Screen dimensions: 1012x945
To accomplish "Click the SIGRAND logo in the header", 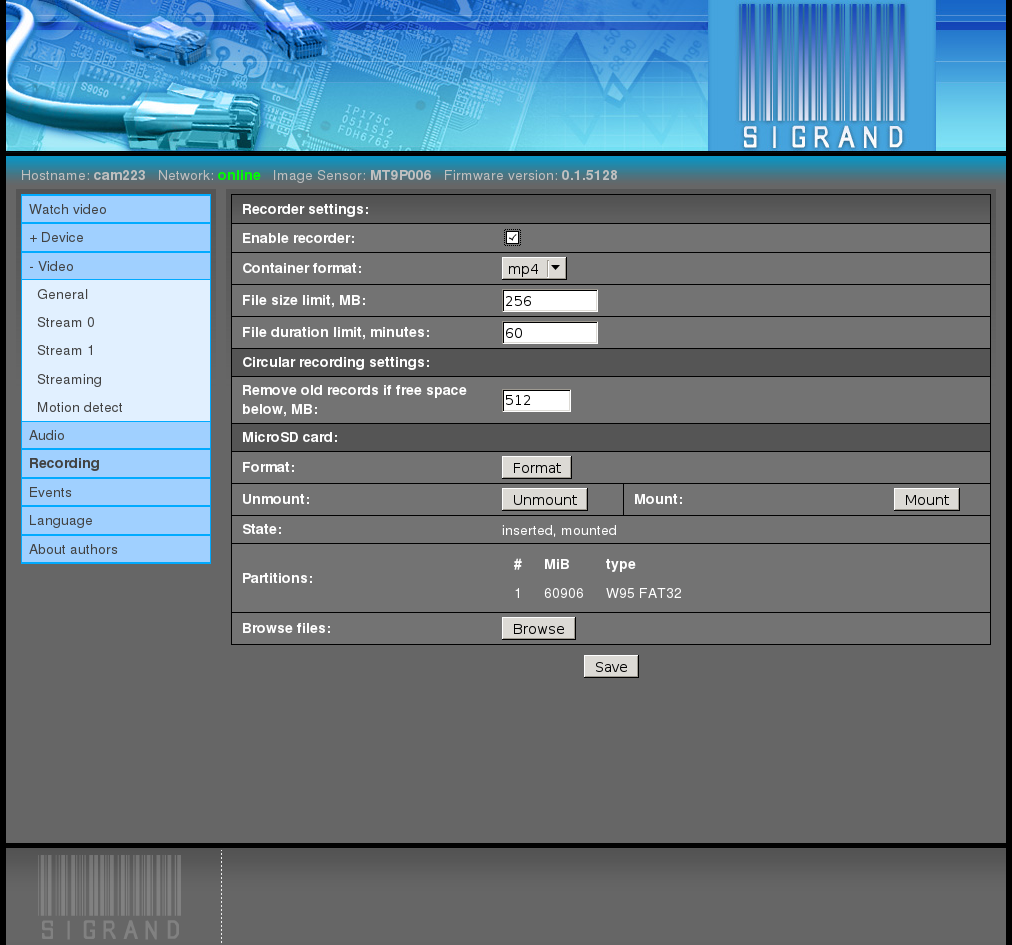I will (x=822, y=76).
